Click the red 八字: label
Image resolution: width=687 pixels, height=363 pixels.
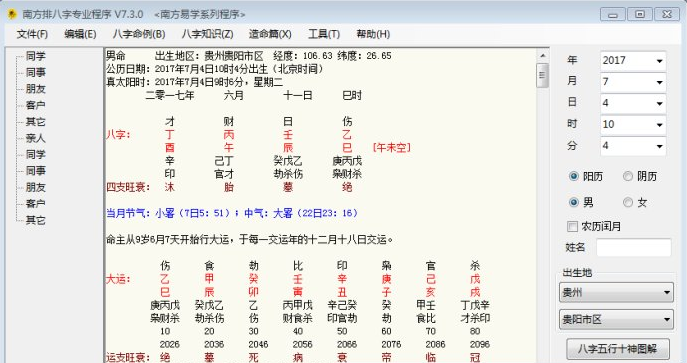click(x=118, y=134)
